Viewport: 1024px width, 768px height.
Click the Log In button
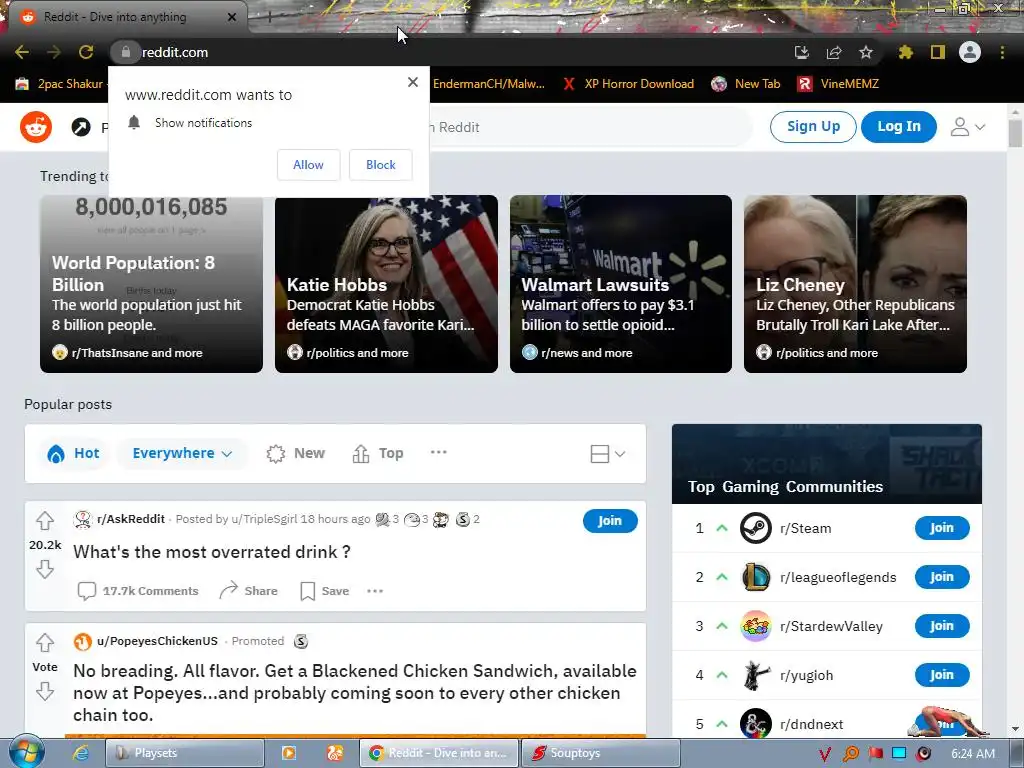pyautogui.click(x=899, y=127)
